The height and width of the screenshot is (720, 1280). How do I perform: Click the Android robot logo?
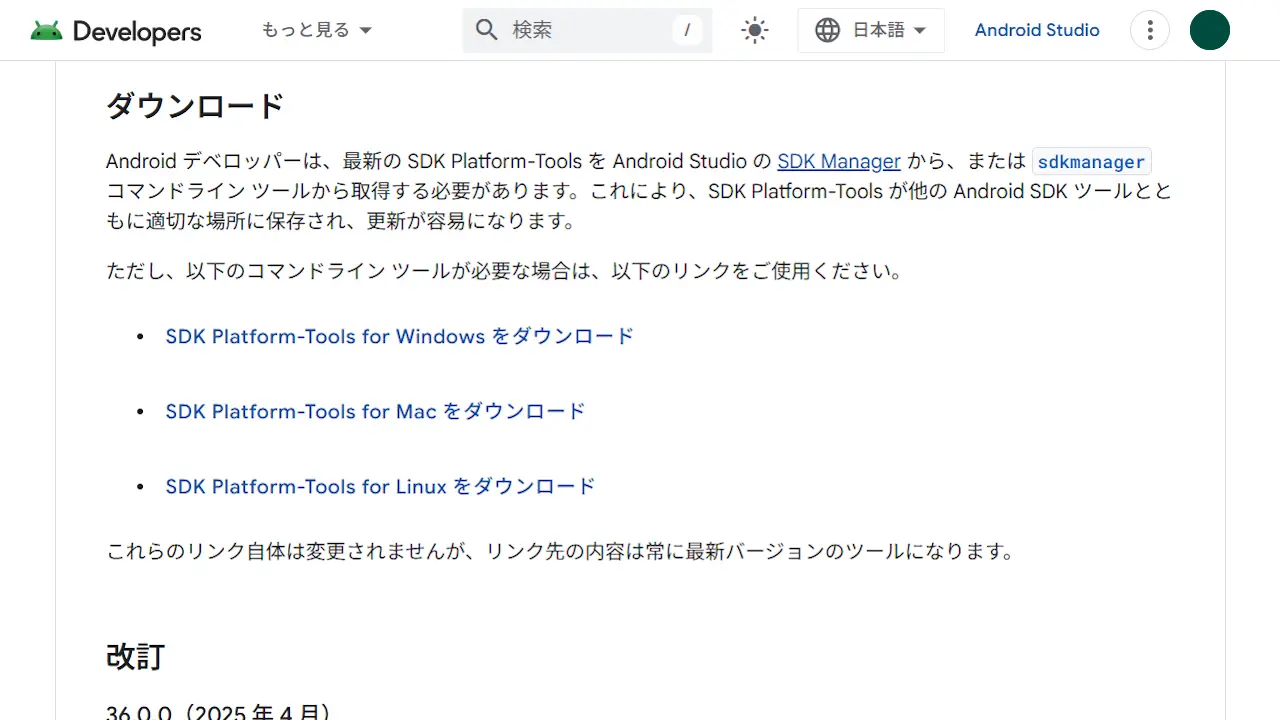click(46, 31)
